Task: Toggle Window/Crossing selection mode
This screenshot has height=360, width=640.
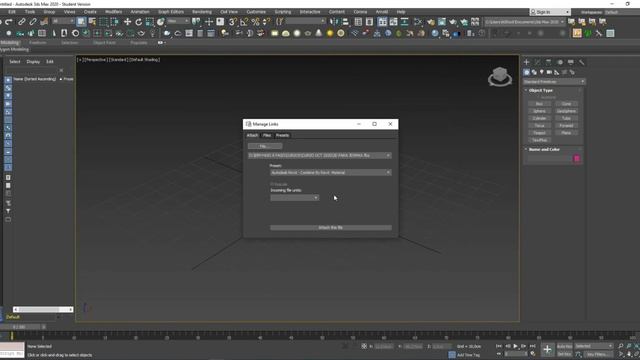Action: point(114,22)
